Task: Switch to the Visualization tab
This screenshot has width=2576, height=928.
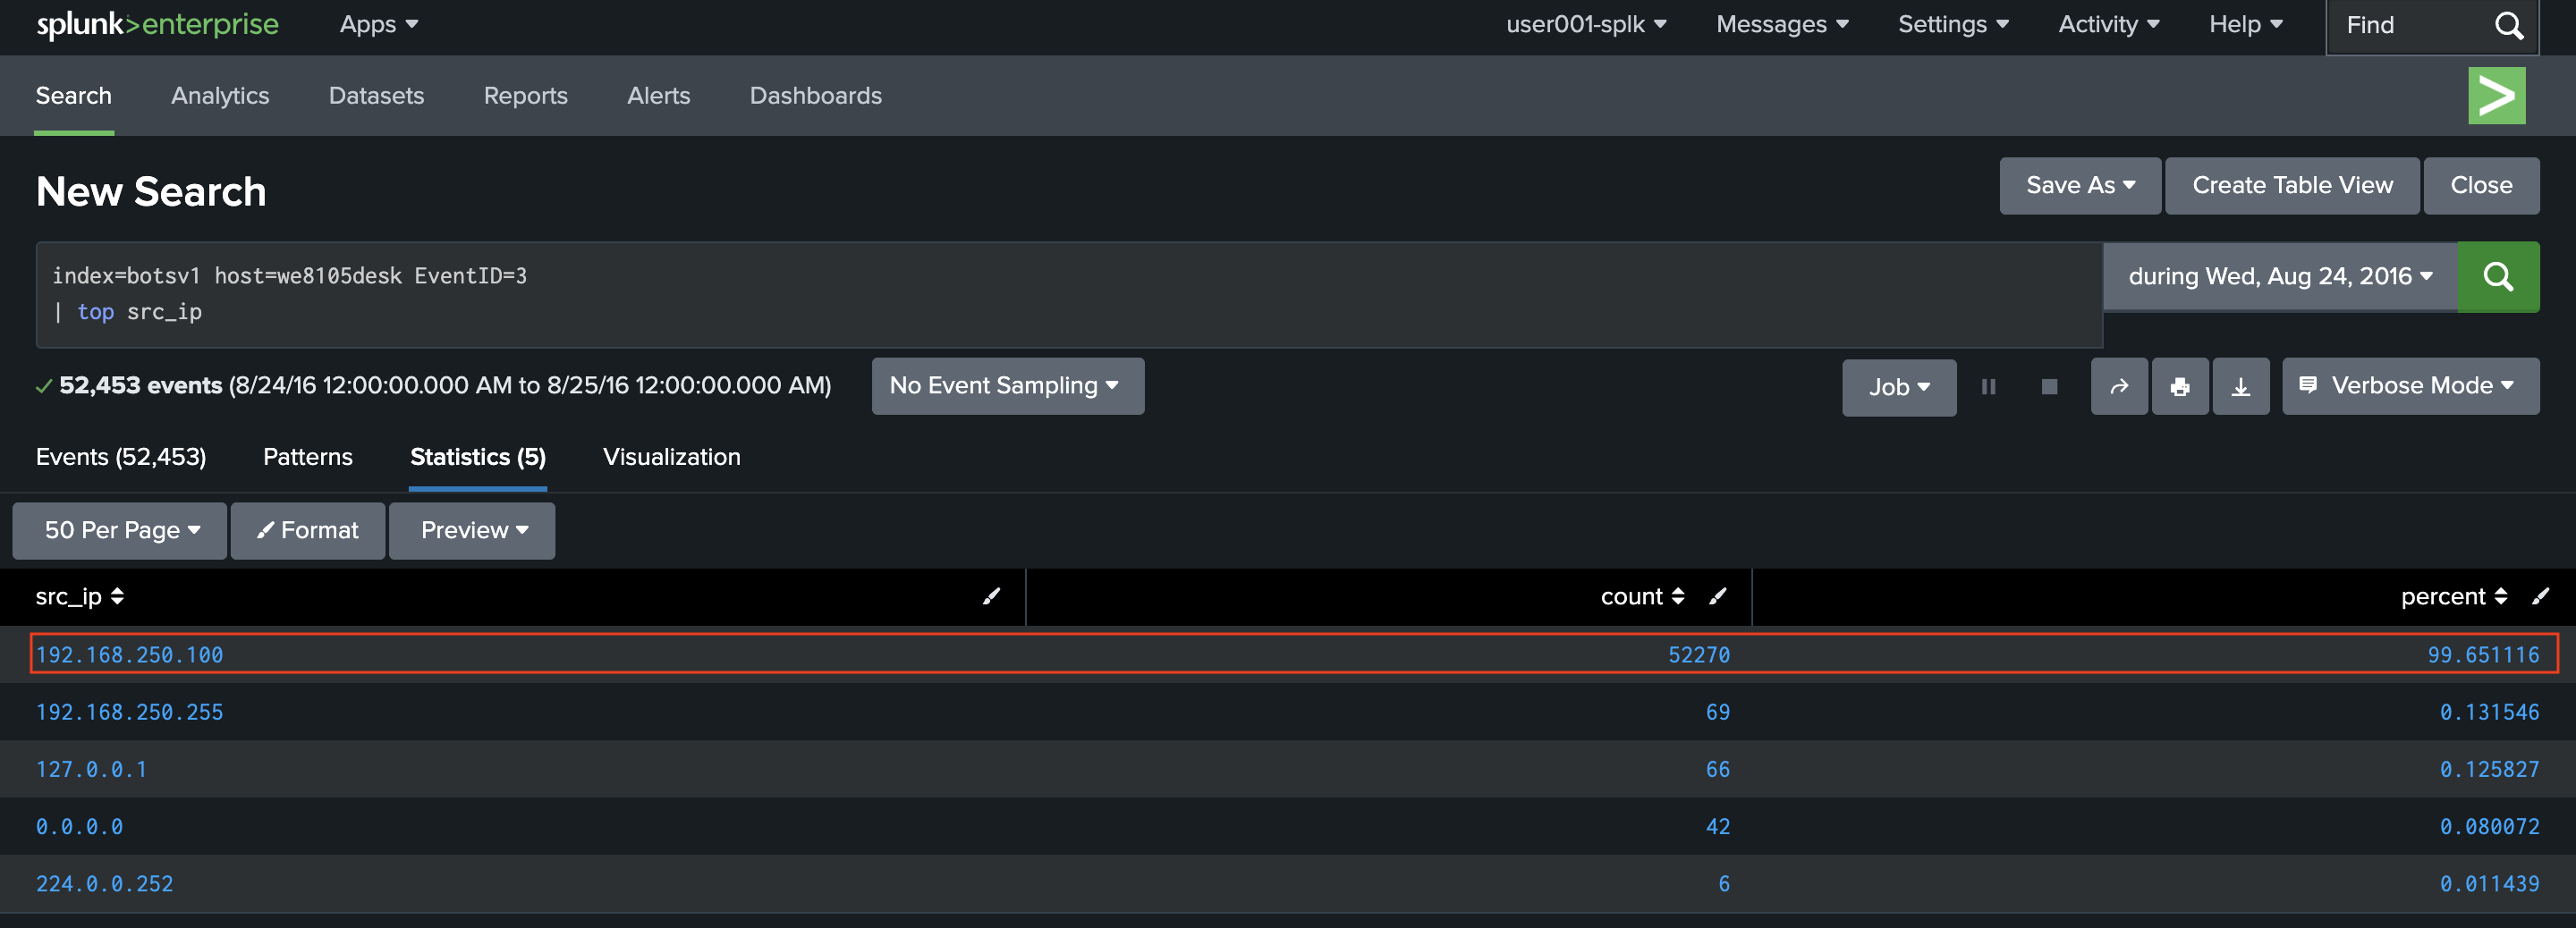Action: tap(671, 457)
